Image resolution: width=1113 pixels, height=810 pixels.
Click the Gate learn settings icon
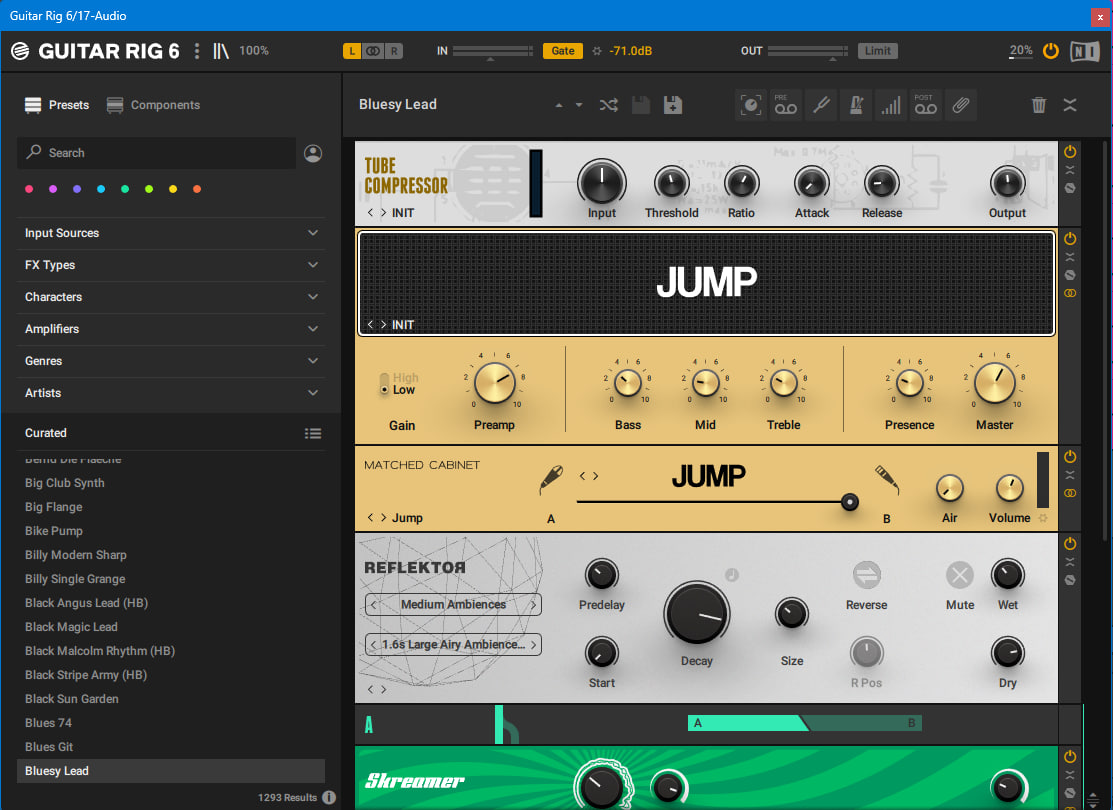(x=596, y=51)
